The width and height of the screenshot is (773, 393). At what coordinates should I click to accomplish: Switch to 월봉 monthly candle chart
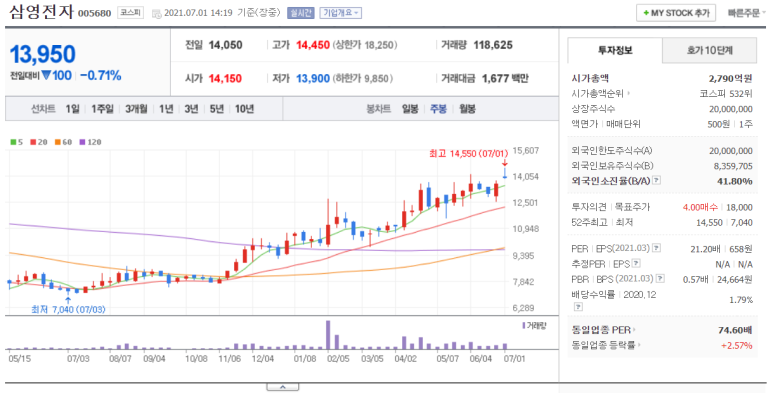(467, 109)
